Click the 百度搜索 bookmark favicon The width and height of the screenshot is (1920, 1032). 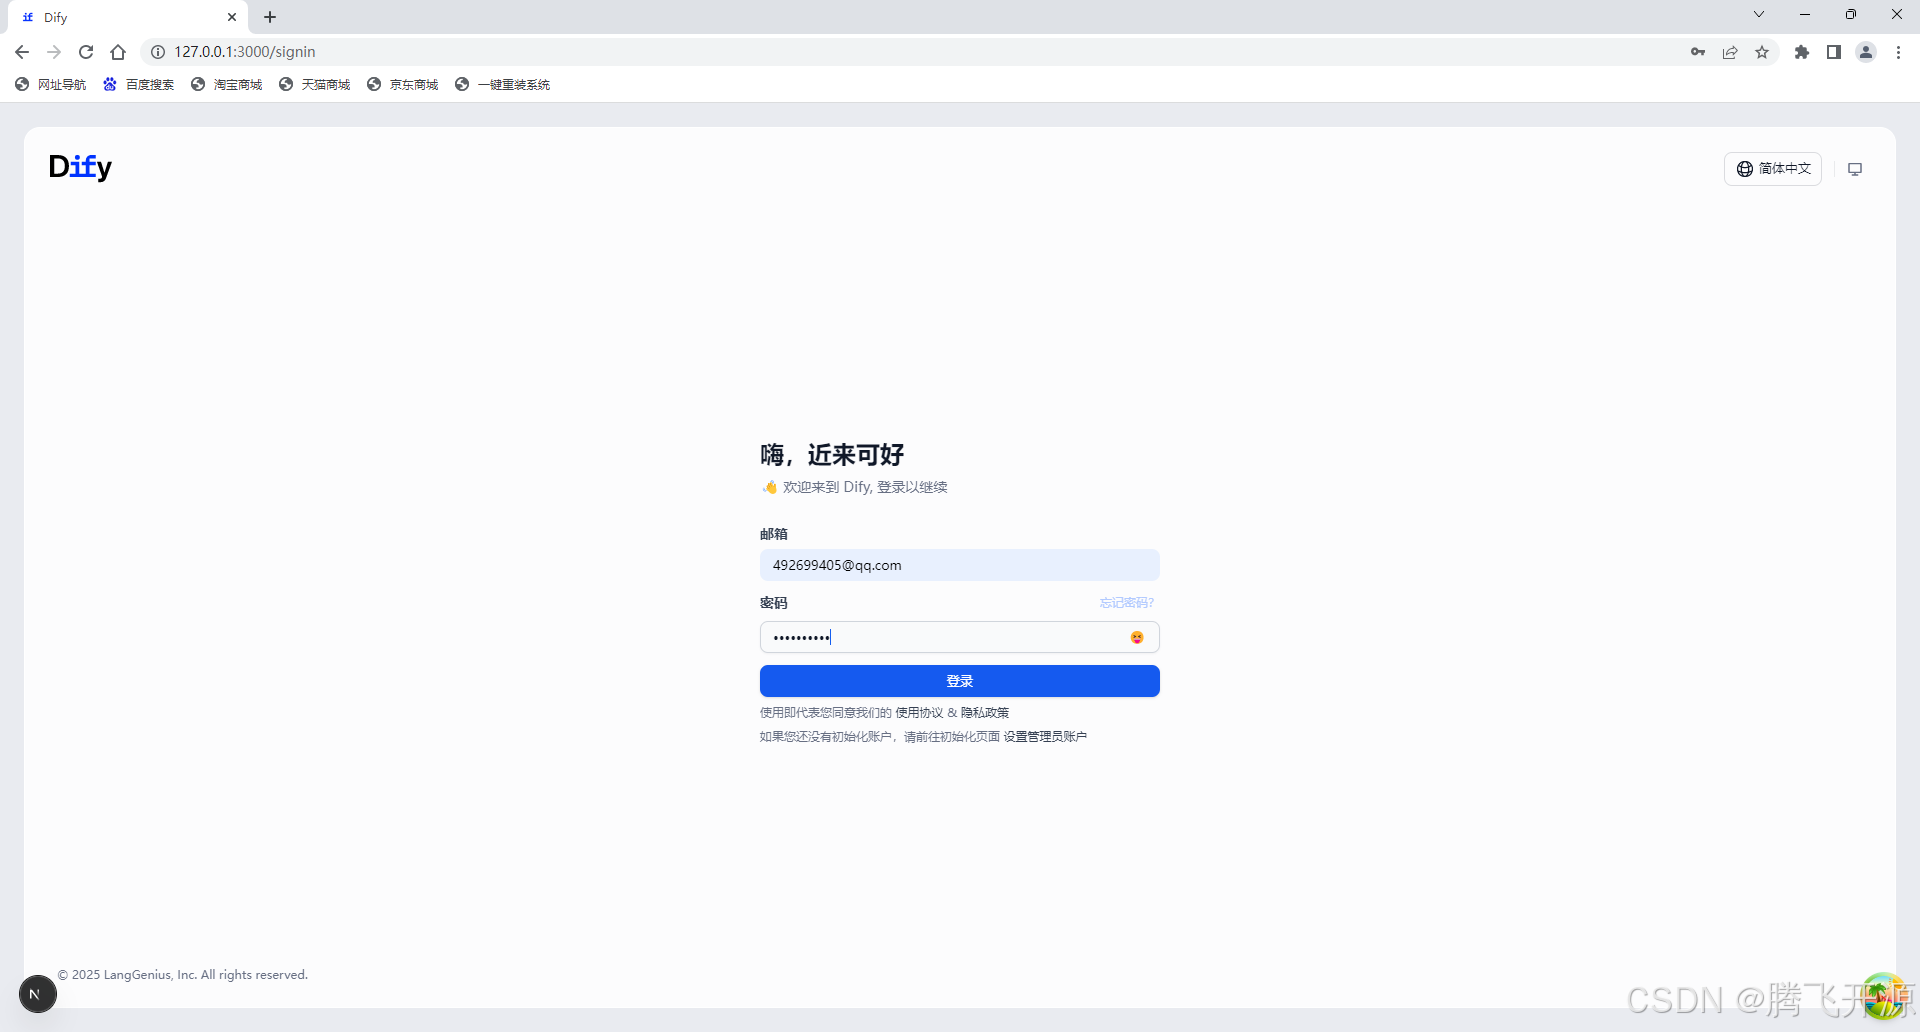click(110, 84)
